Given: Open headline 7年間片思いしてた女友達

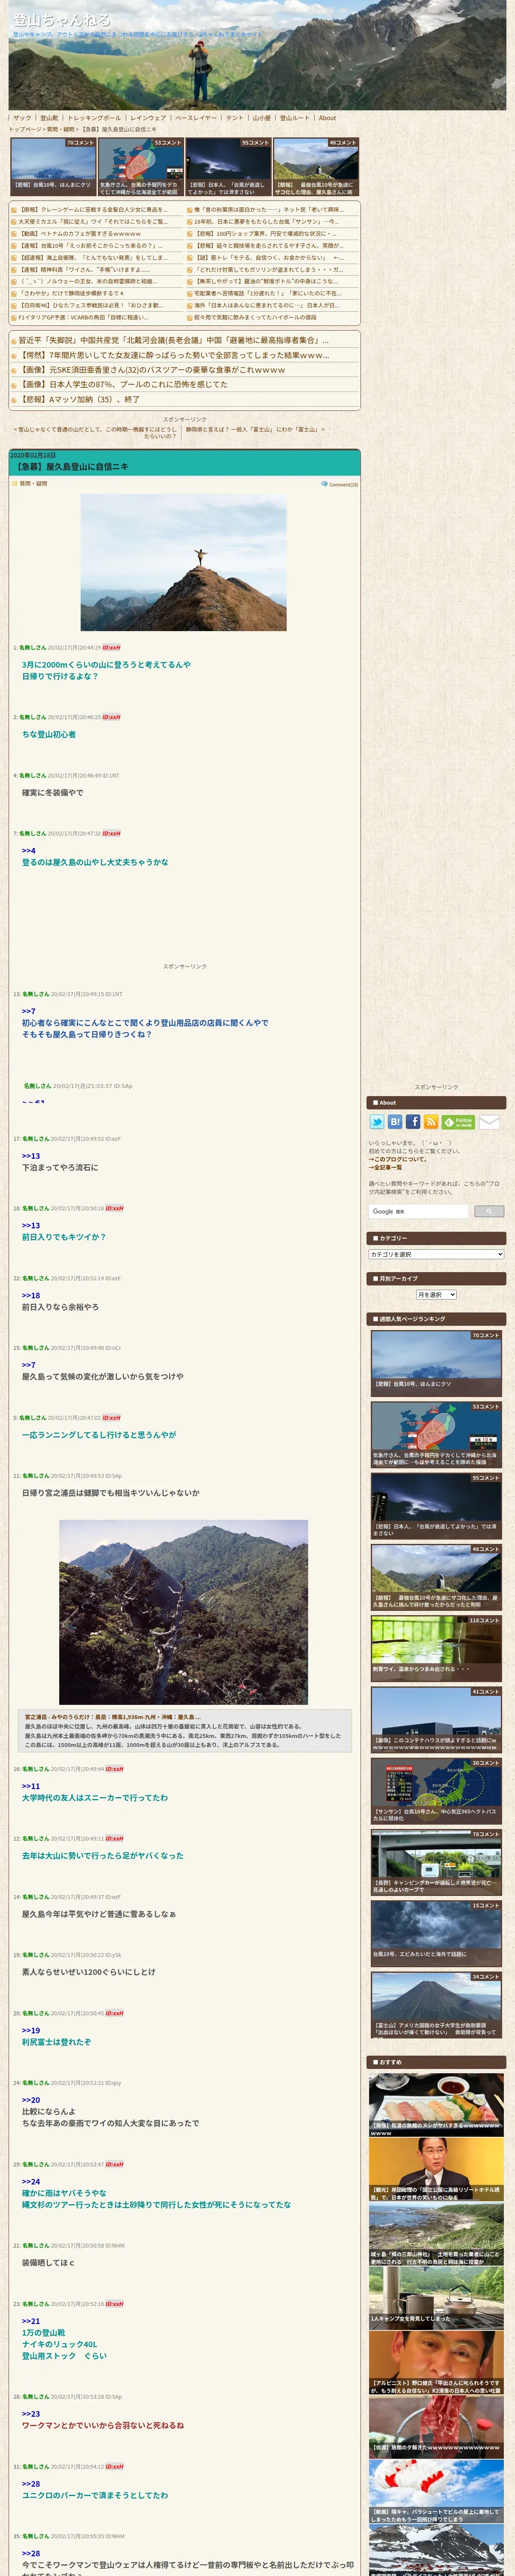Looking at the screenshot, I should click(172, 355).
